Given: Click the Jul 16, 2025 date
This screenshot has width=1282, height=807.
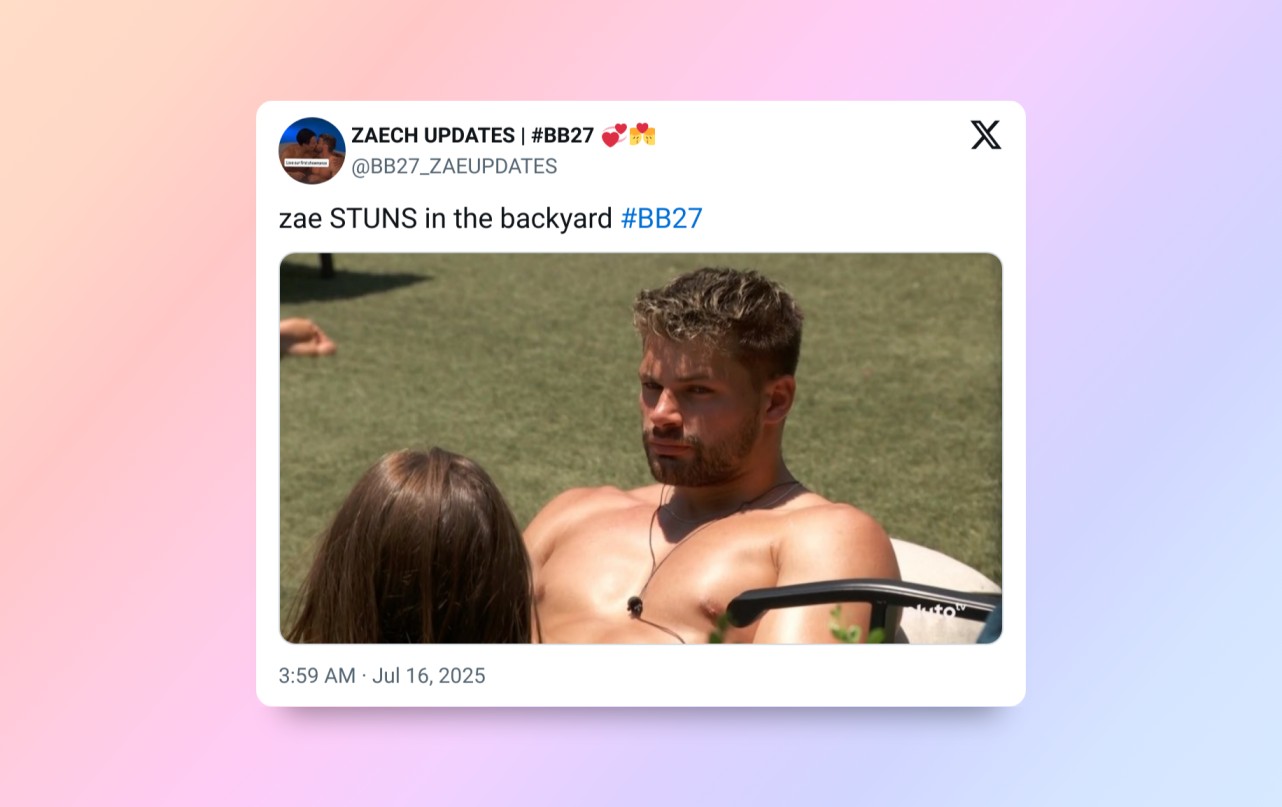Looking at the screenshot, I should [428, 675].
